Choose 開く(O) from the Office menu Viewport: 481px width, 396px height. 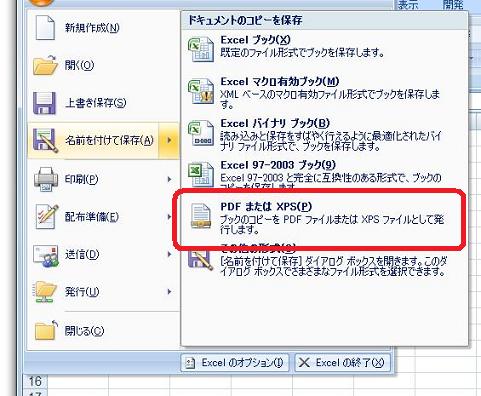(x=103, y=65)
